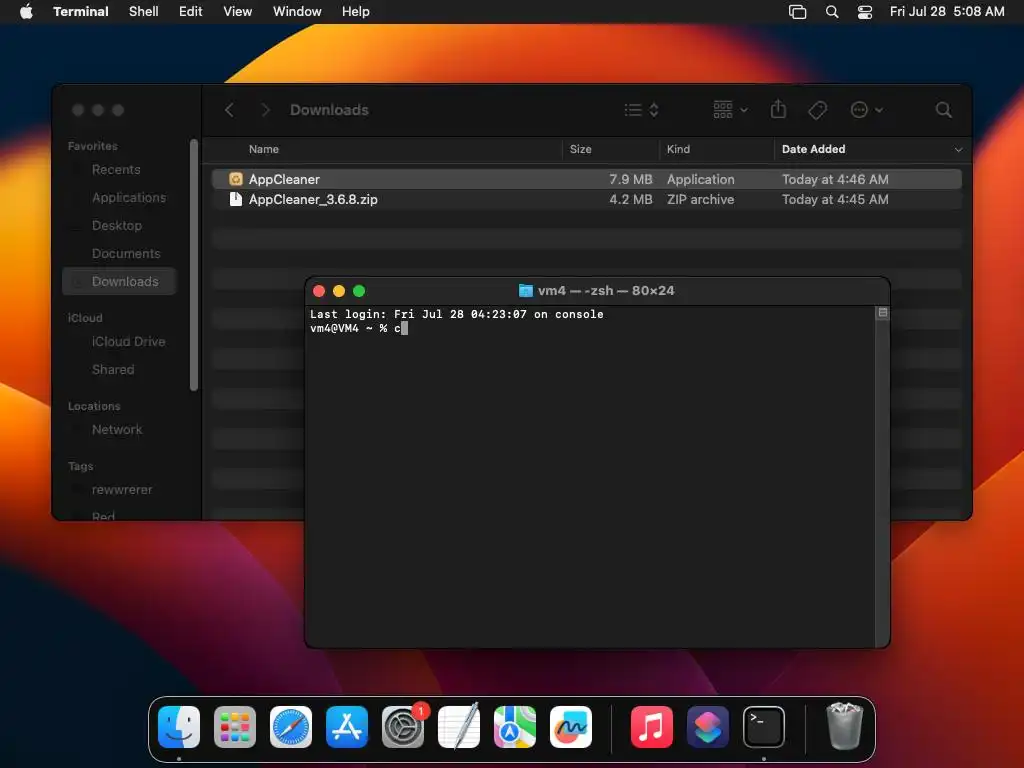Sort by the Kind column header
The width and height of the screenshot is (1024, 768).
pyautogui.click(x=678, y=150)
